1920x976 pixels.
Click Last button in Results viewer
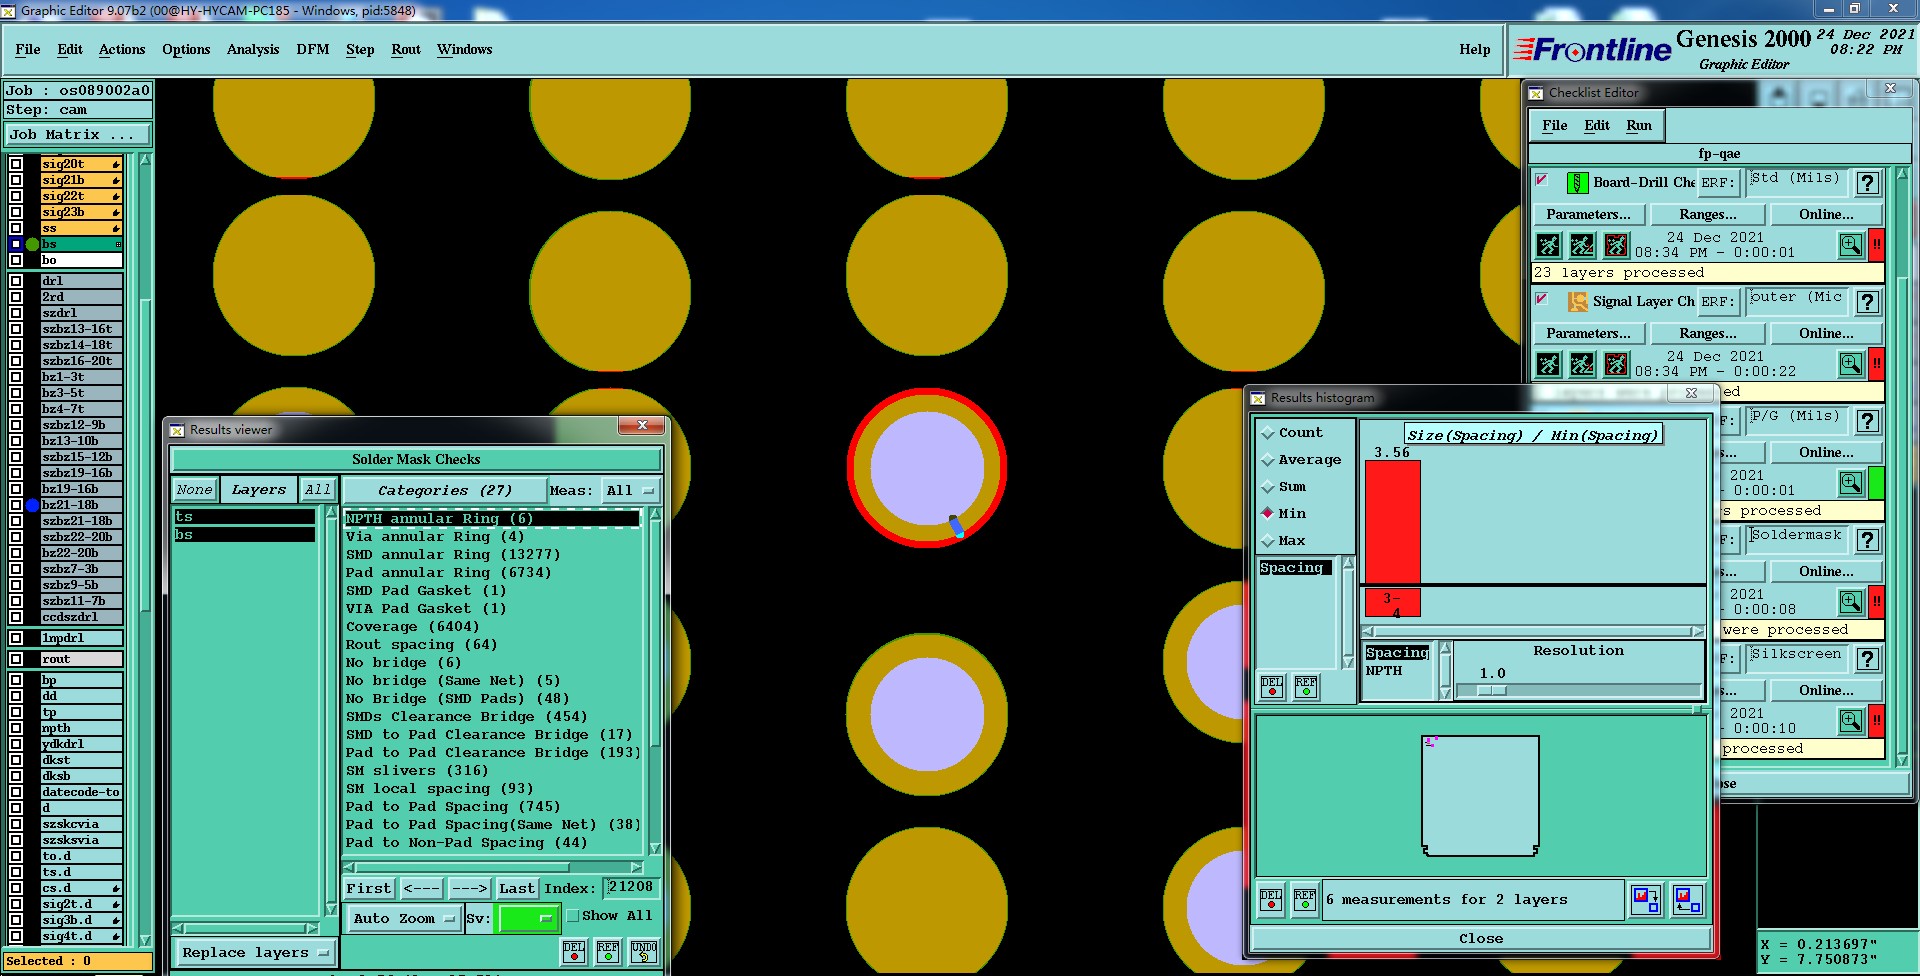point(516,888)
